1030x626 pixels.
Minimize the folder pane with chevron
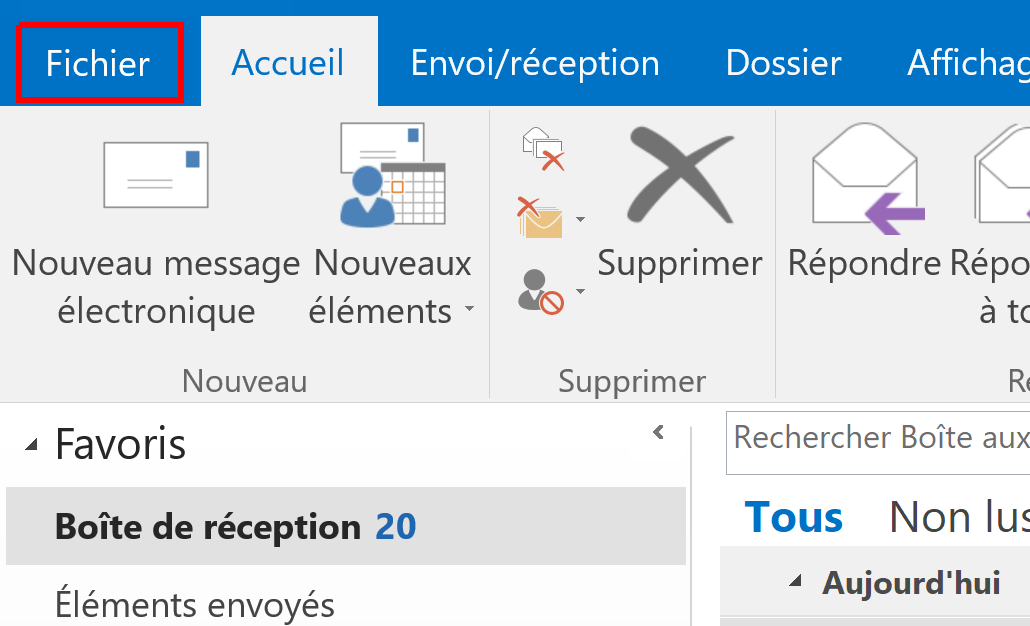[658, 433]
